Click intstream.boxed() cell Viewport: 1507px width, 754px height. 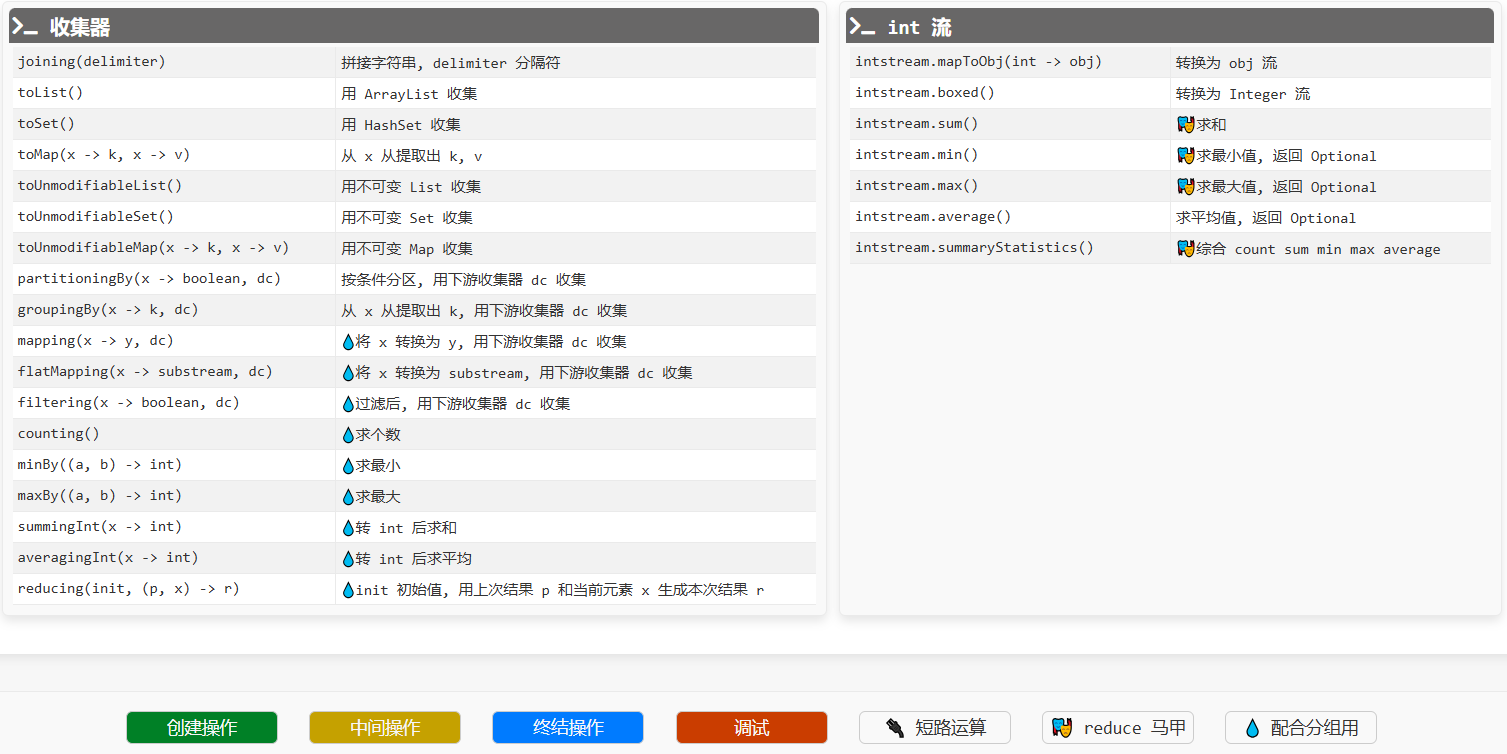[1010, 93]
